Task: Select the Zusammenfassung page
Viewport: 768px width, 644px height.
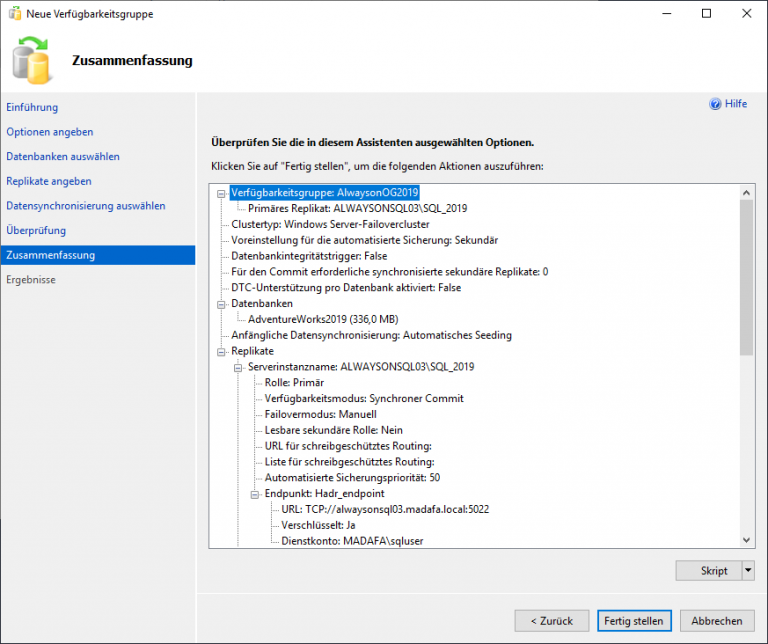Action: tap(98, 255)
